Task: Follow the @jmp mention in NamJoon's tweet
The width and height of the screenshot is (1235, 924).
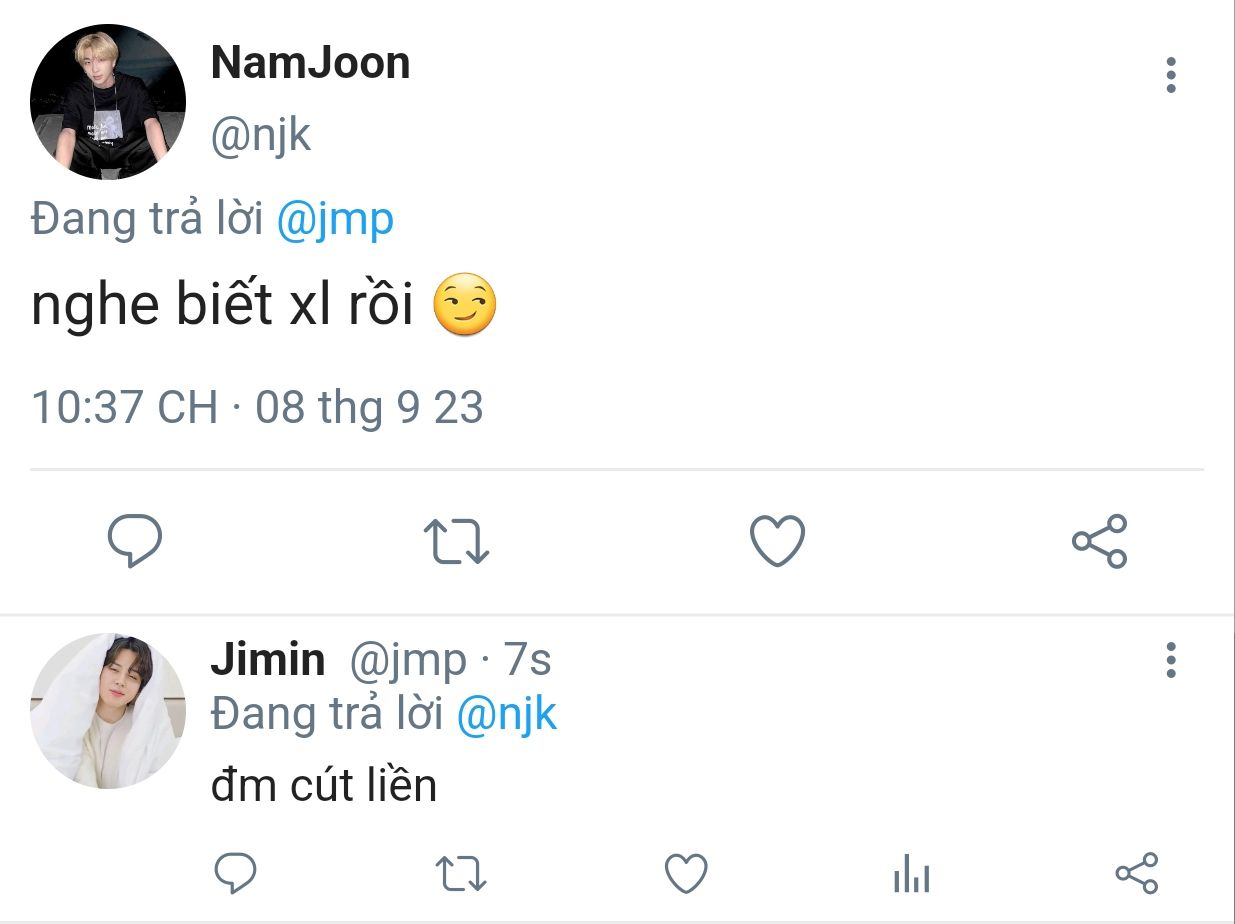Action: pyautogui.click(x=334, y=219)
